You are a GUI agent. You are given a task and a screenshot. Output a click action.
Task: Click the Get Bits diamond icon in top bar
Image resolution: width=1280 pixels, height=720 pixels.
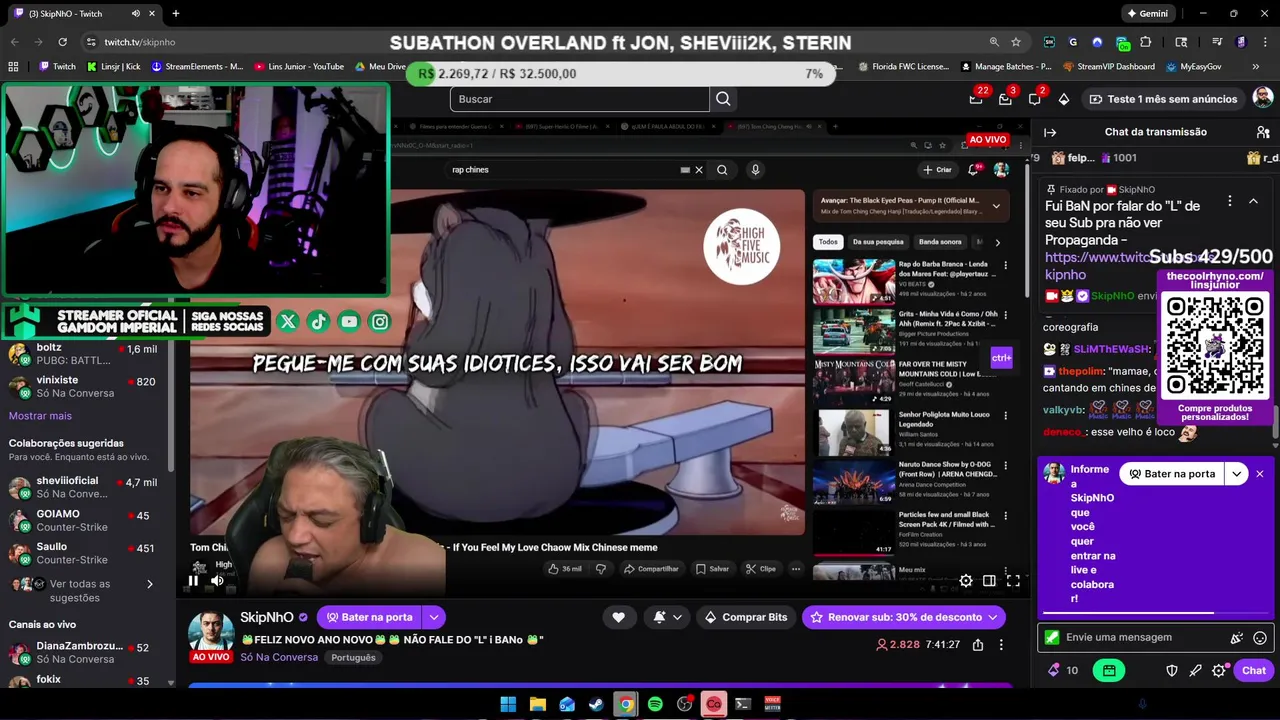tap(1064, 99)
